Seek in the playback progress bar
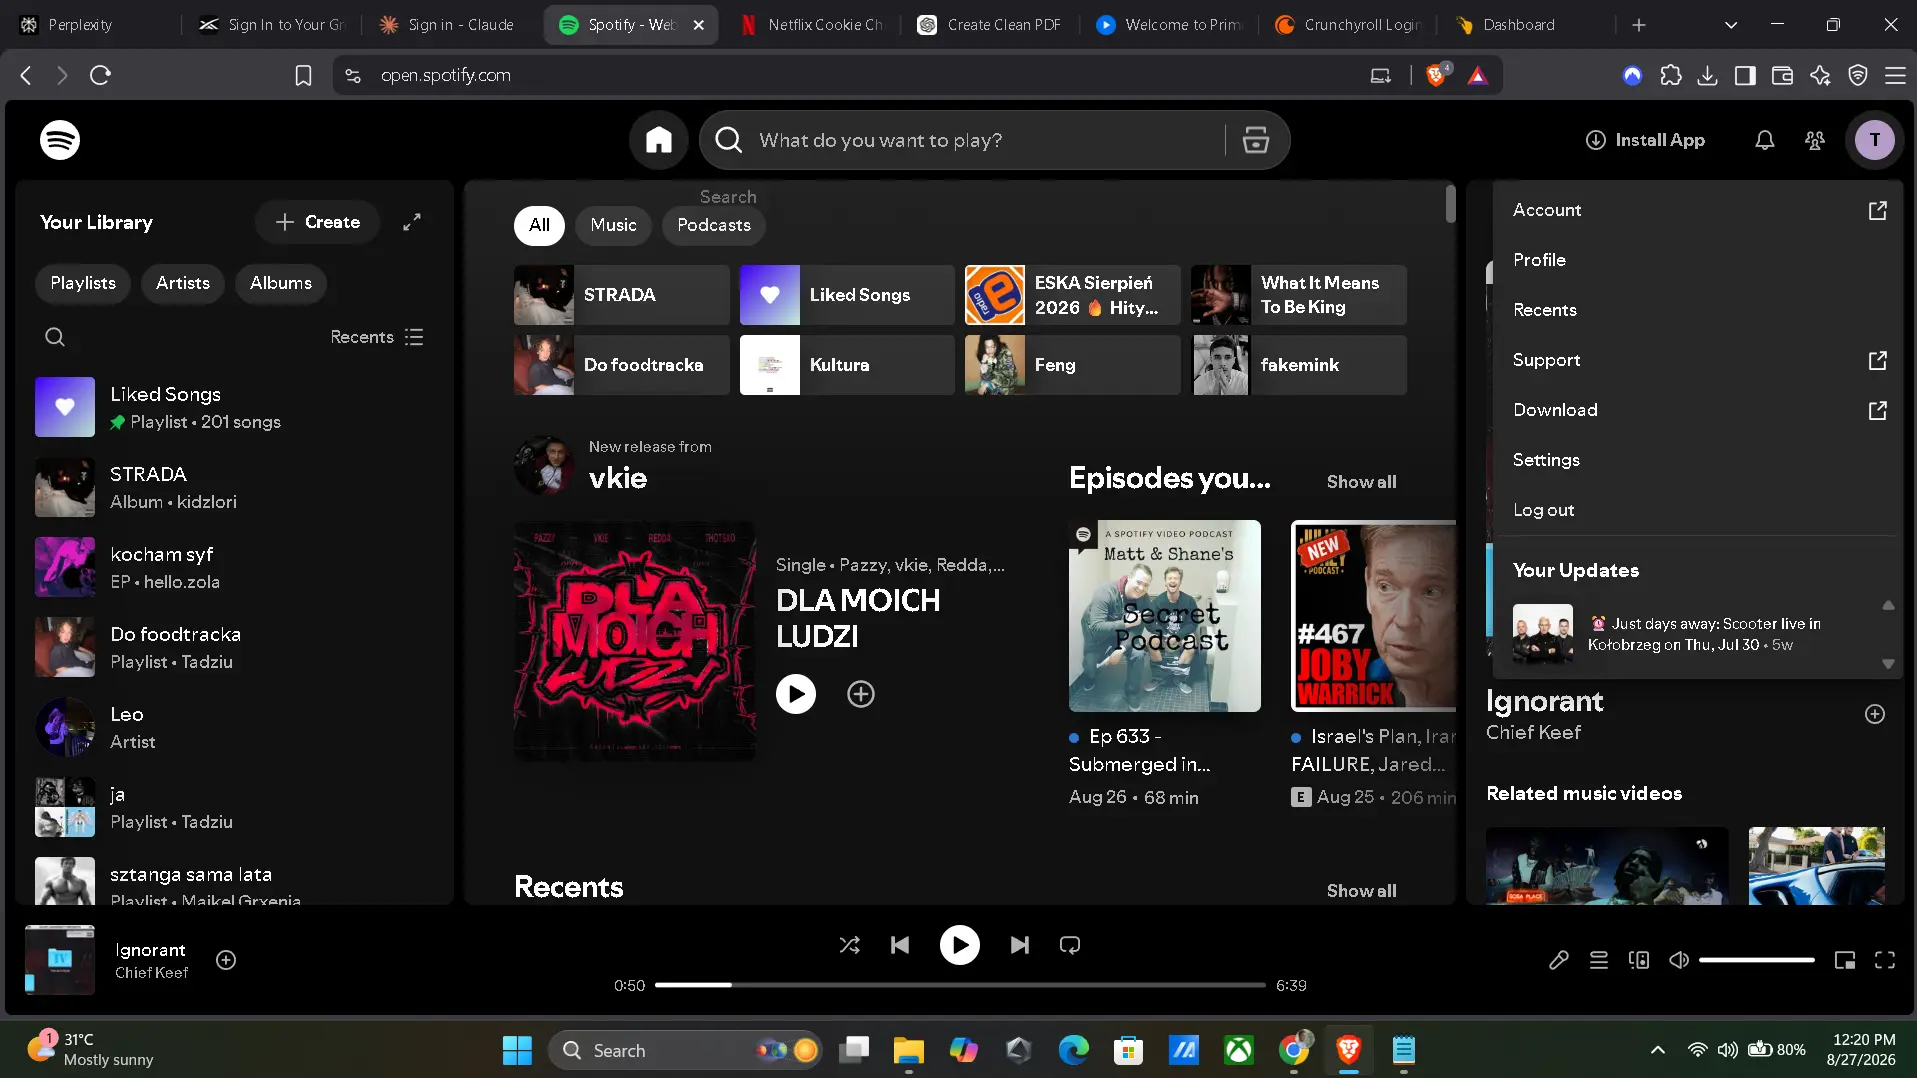The image size is (1917, 1078). (x=960, y=985)
